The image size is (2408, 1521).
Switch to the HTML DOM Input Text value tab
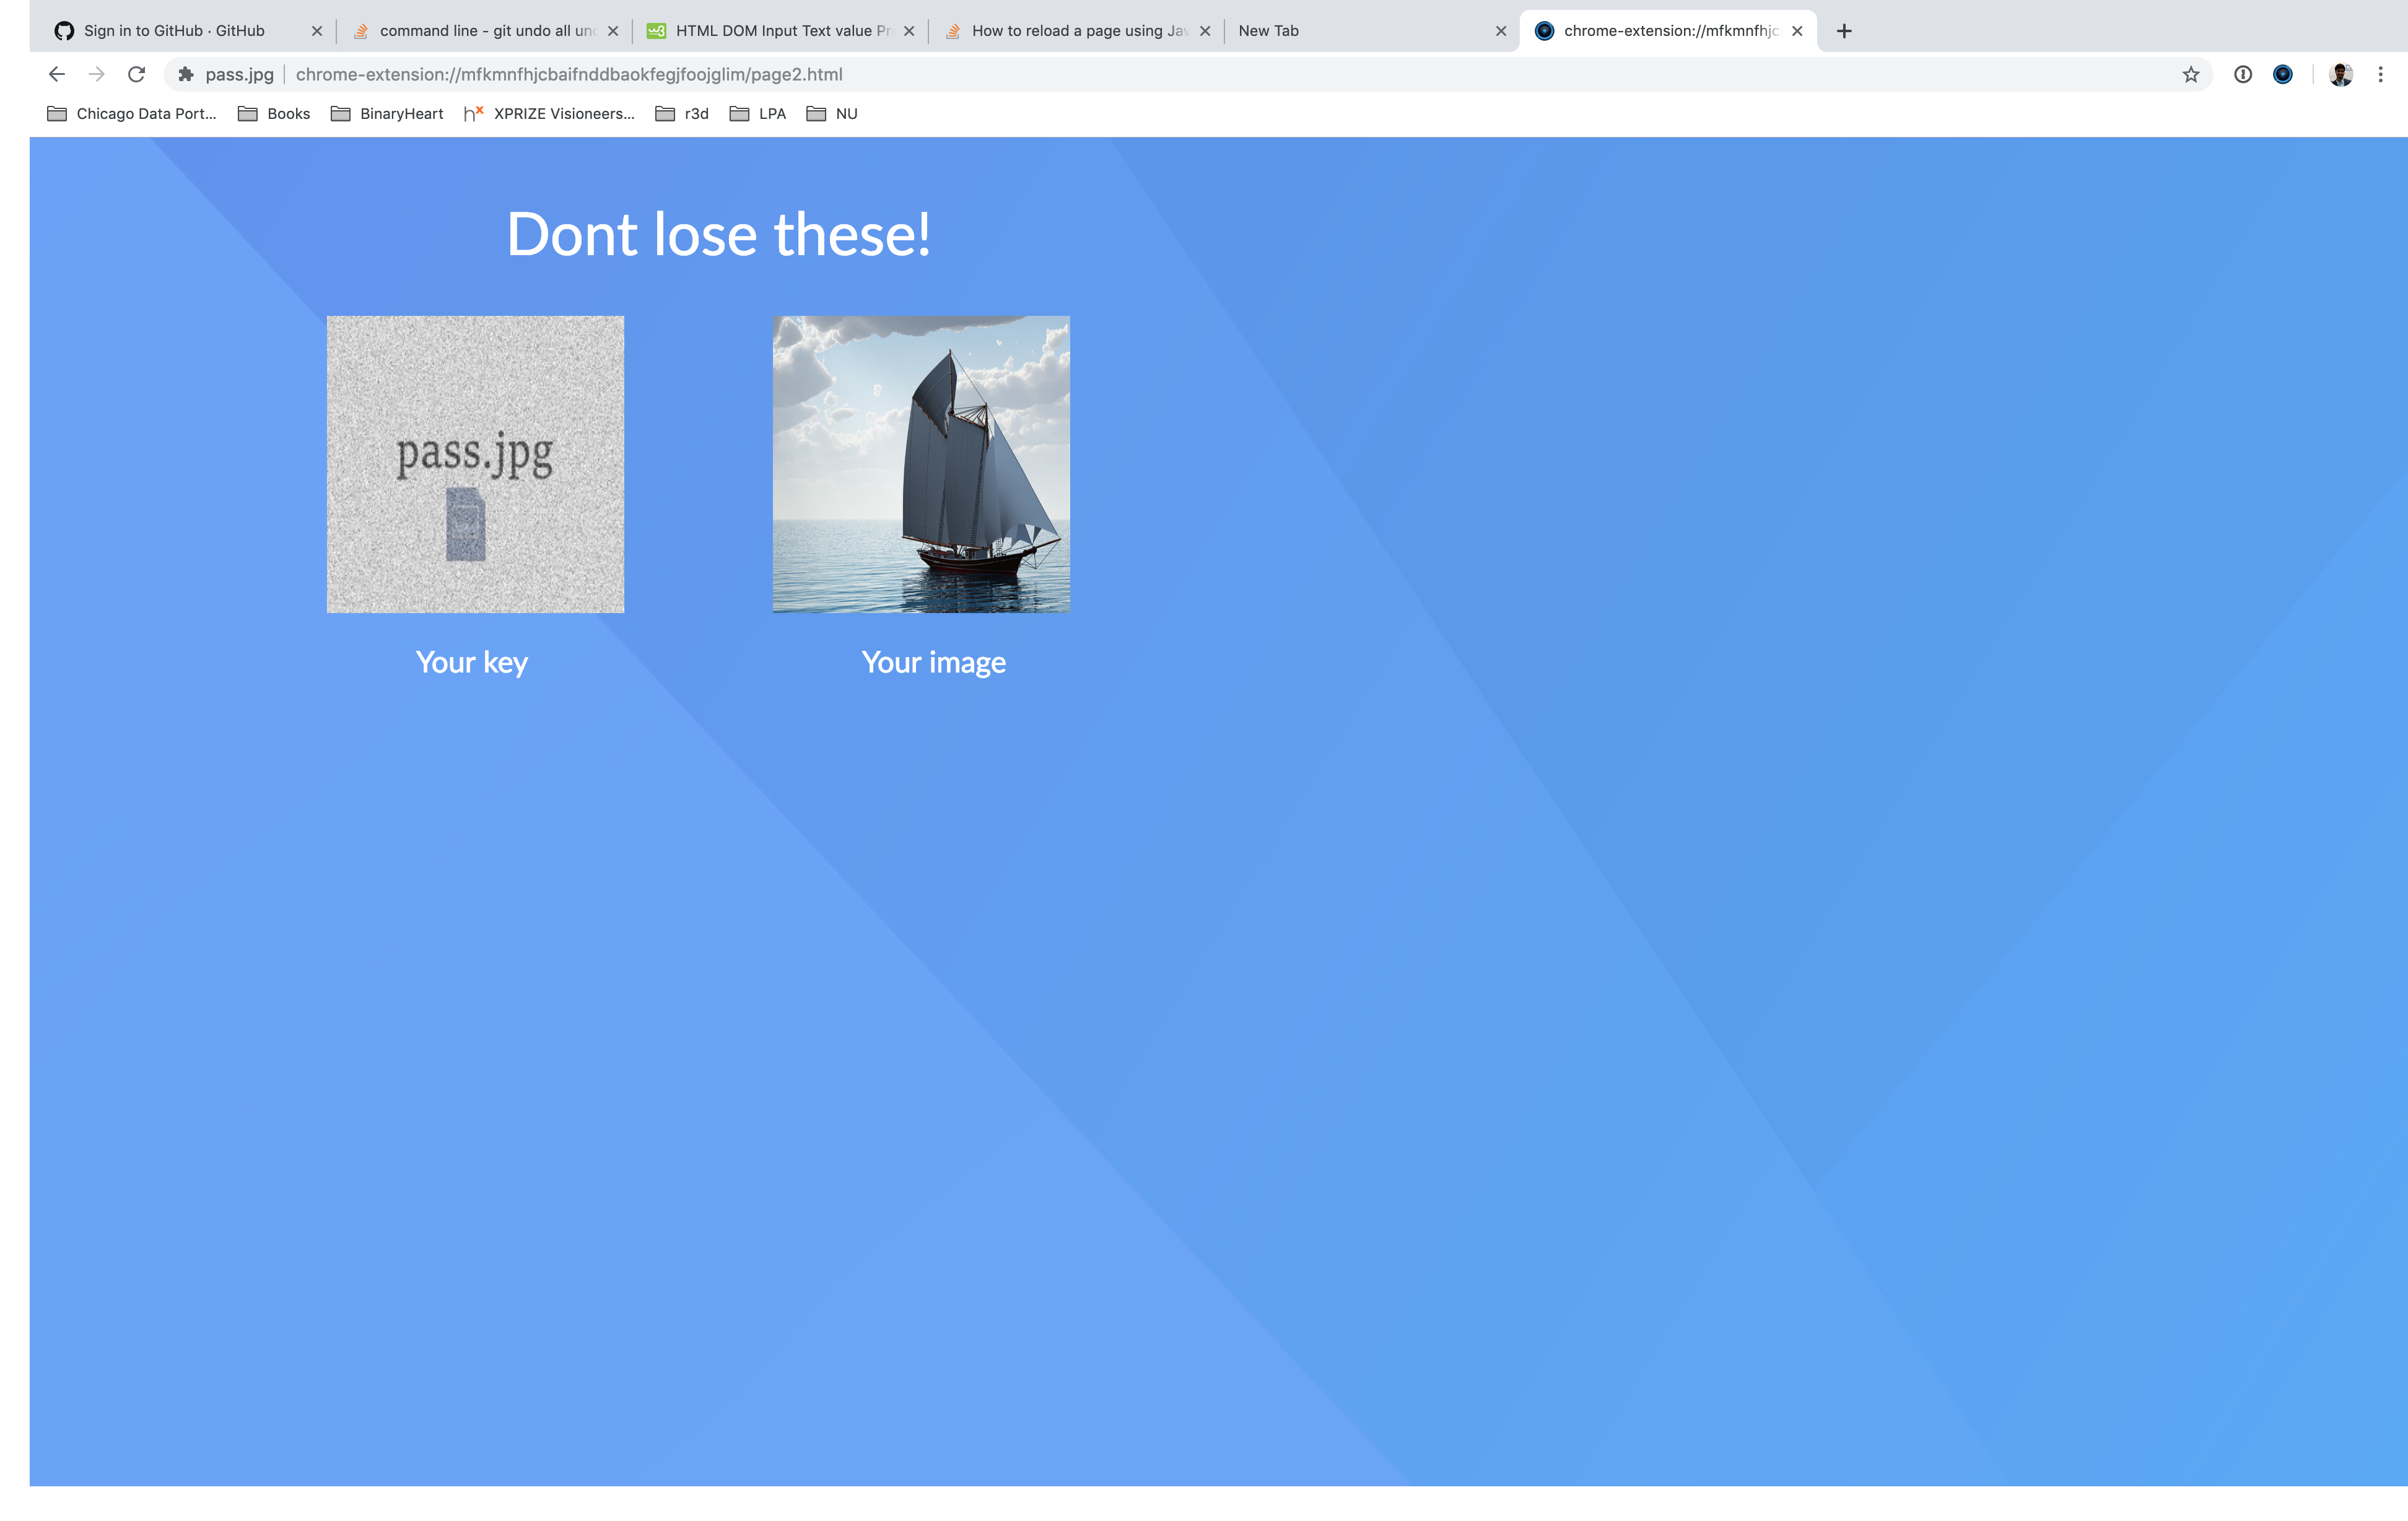[780, 30]
